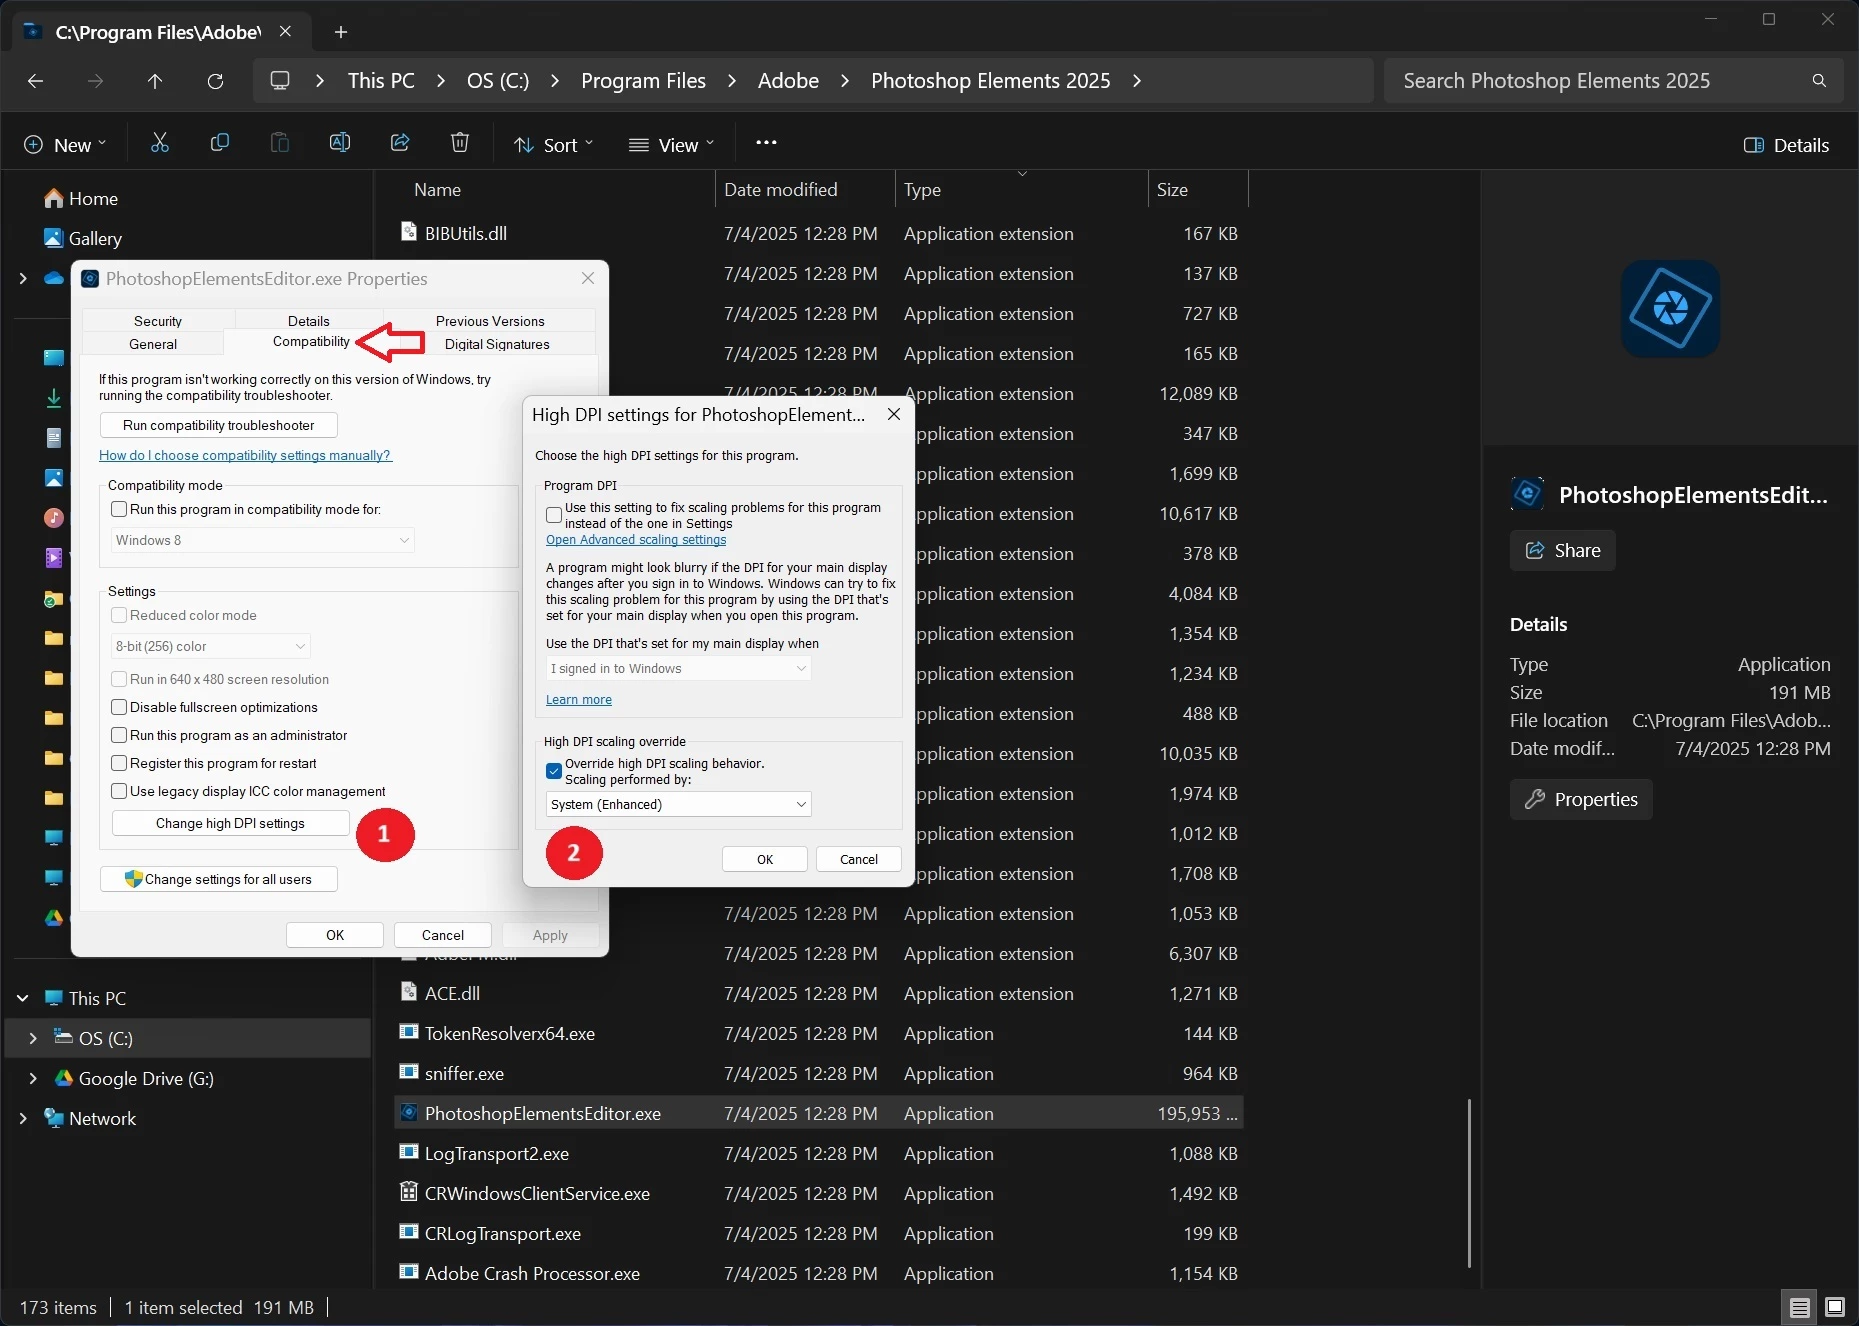Screen dimensions: 1859x1326
Task: Click the Refresh icon beside address bar
Action: tap(215, 81)
